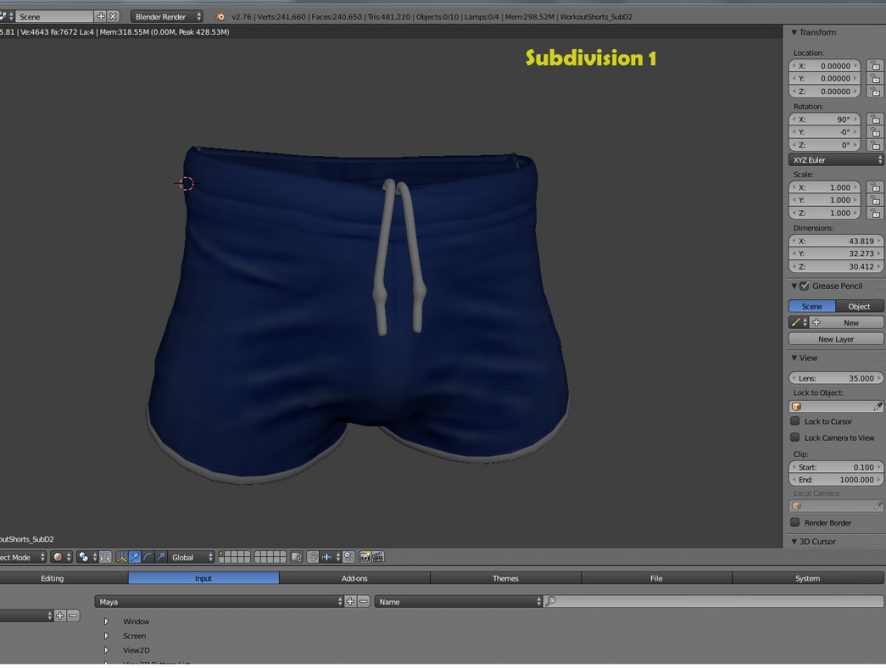This screenshot has height=668, width=886.
Task: Click the New Layer grease pencil button
Action: coord(836,339)
